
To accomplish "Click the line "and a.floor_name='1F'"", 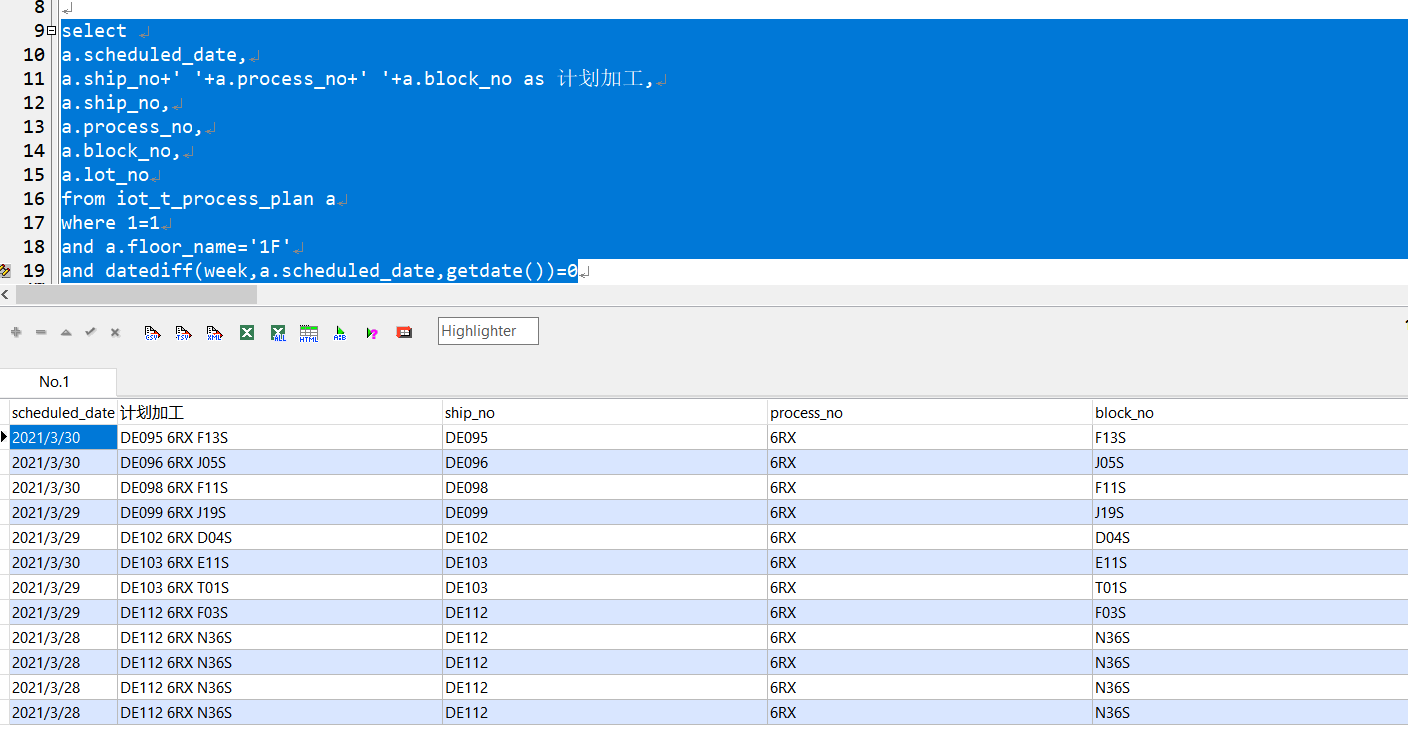I will 176,247.
